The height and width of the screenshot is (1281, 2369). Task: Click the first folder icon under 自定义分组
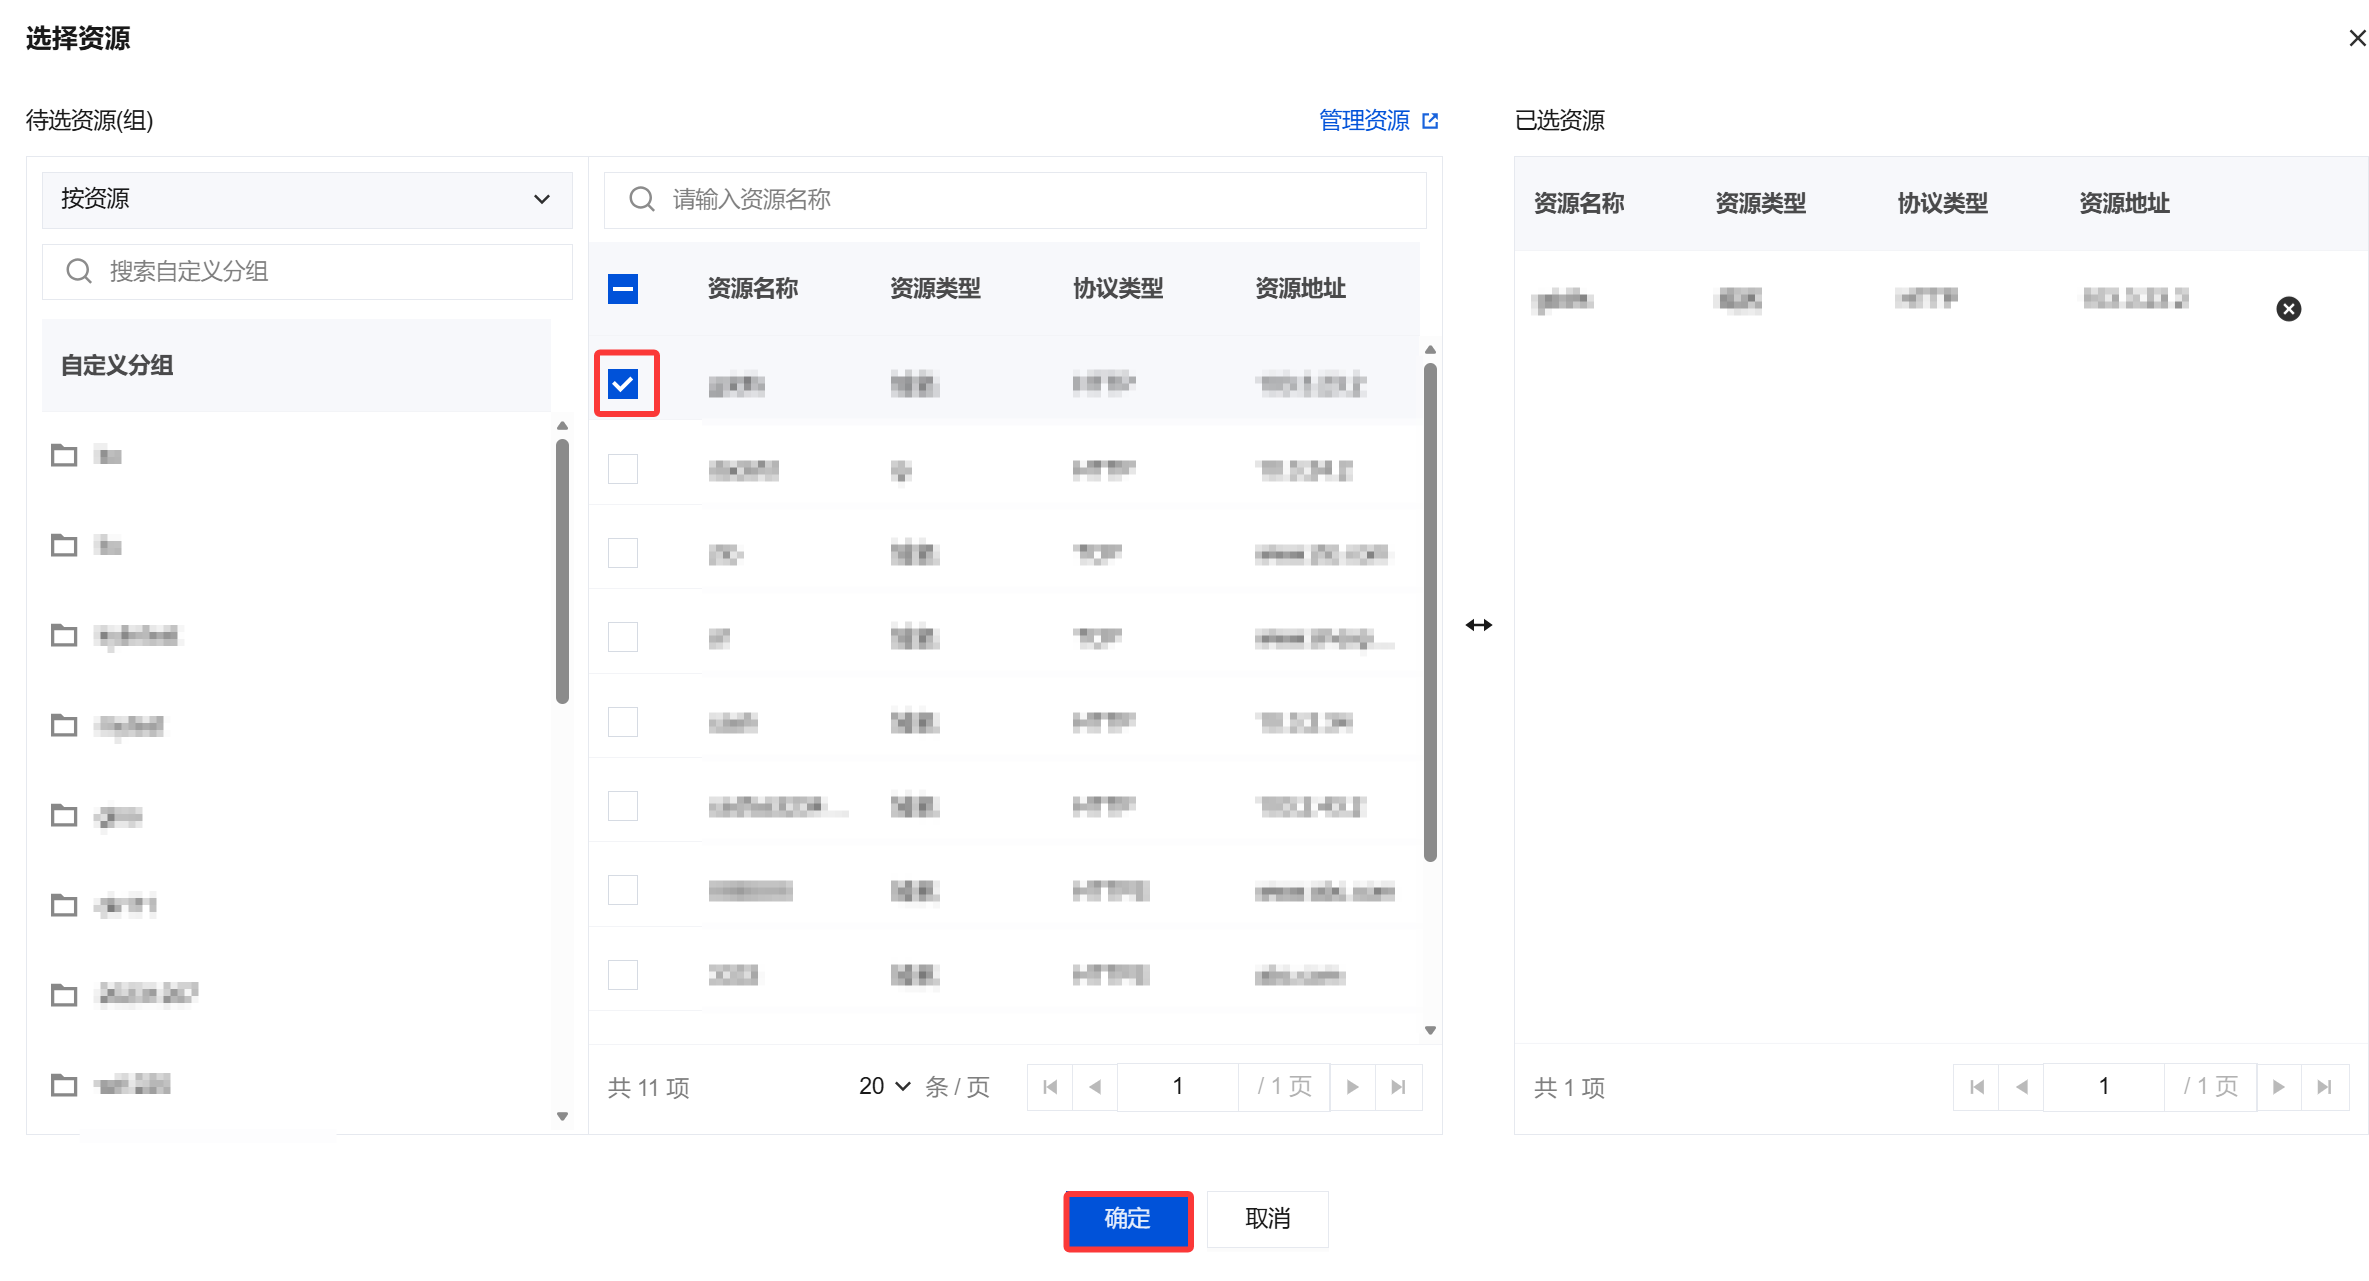point(64,456)
